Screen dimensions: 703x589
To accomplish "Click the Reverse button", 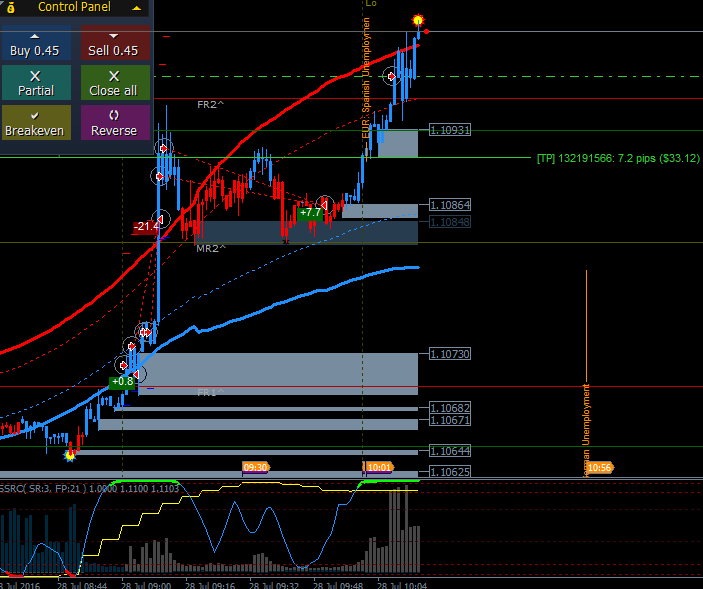I will point(115,122).
